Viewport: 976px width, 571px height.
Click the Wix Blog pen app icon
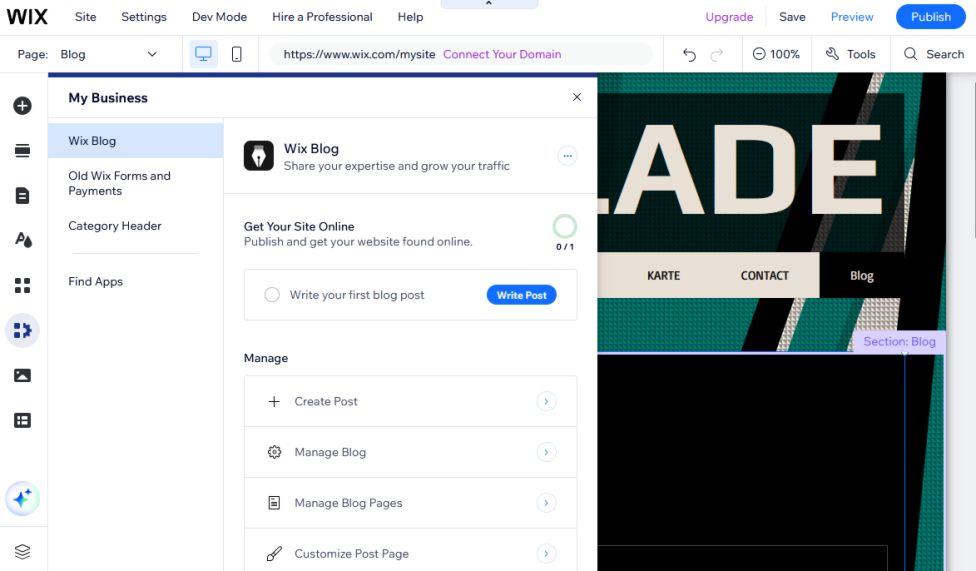tap(259, 156)
